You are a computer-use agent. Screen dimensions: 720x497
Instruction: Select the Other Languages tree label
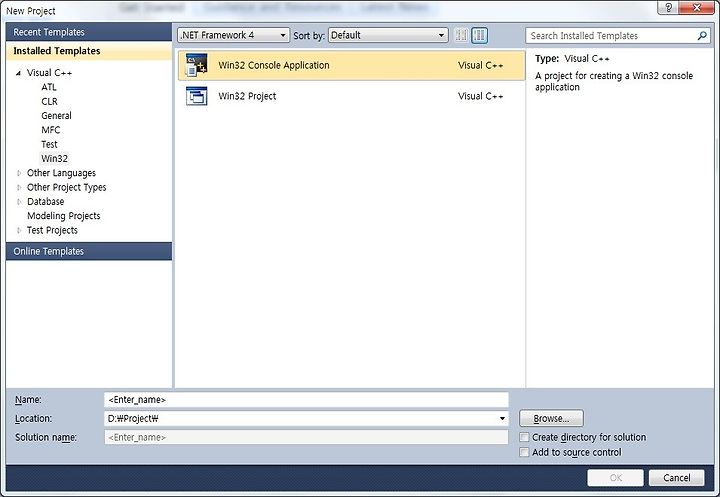[x=61, y=173]
